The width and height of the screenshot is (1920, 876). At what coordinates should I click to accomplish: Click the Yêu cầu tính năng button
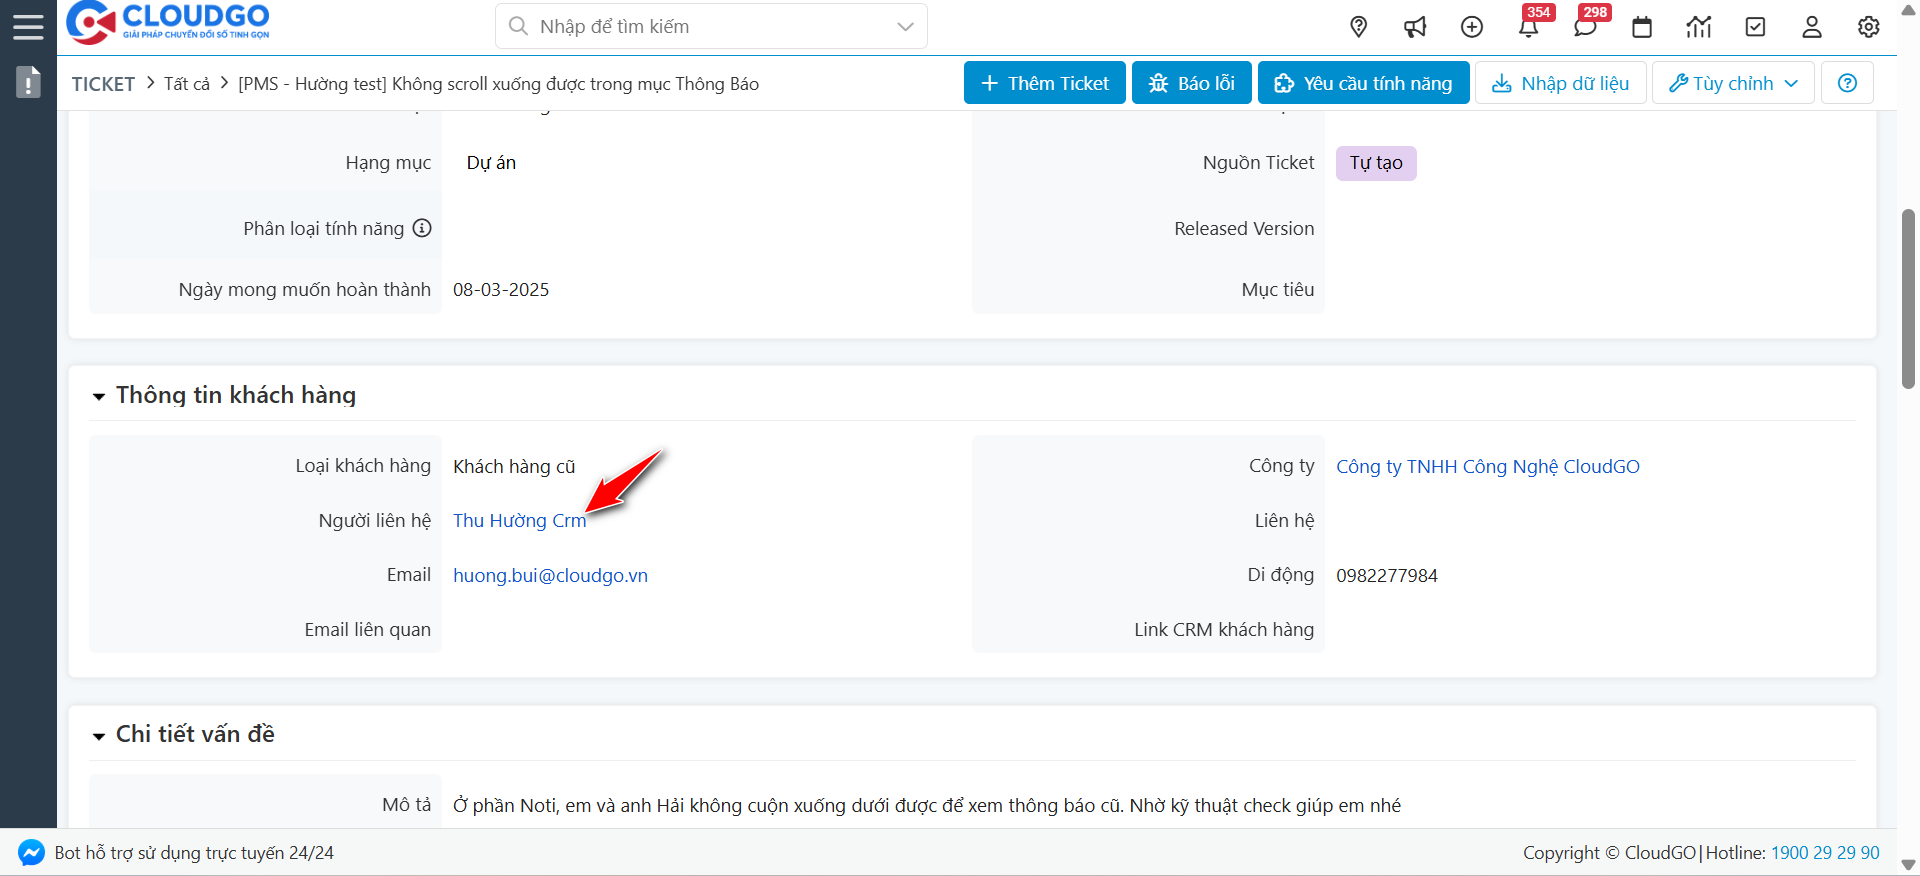point(1364,83)
